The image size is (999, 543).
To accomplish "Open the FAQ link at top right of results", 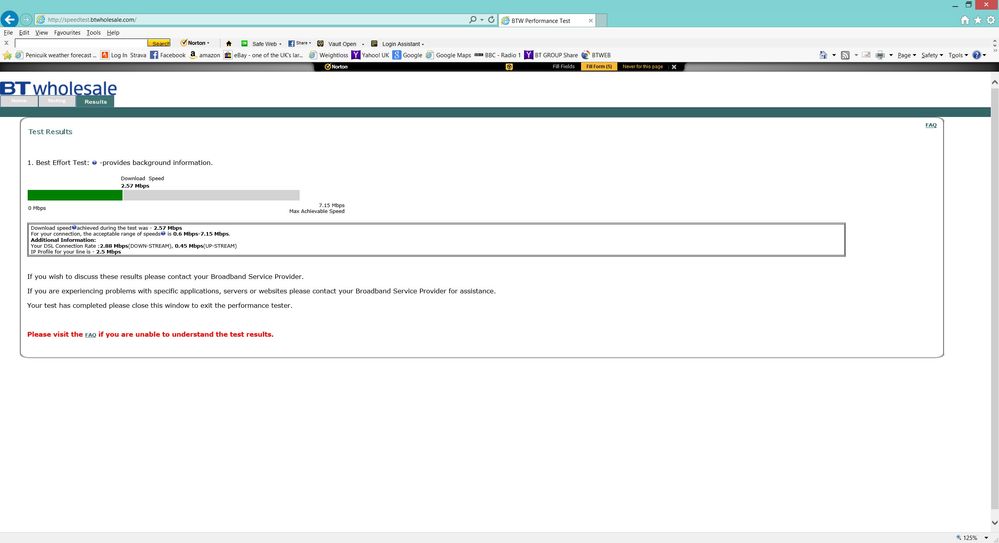I will pos(931,126).
